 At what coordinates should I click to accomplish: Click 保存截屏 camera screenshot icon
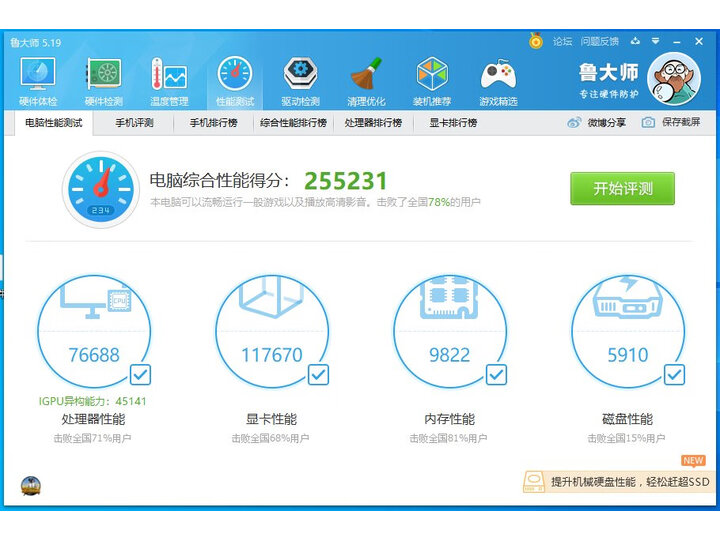[x=648, y=123]
